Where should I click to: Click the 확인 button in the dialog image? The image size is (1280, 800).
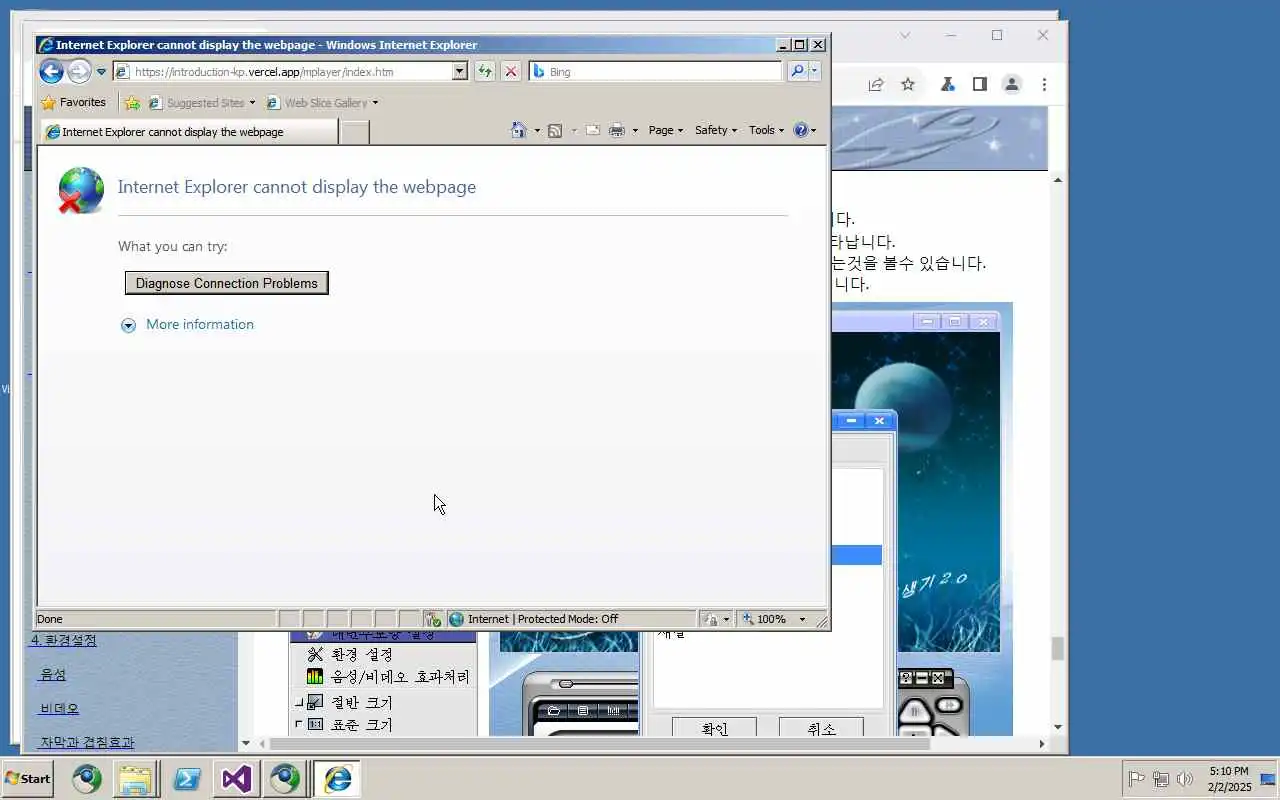coord(714,729)
